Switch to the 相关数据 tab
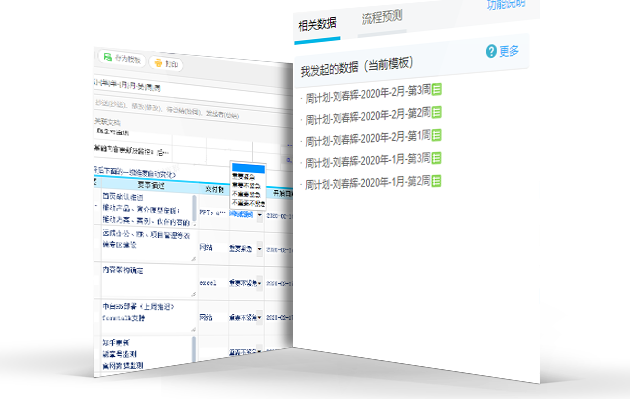The image size is (630, 399). tap(317, 25)
